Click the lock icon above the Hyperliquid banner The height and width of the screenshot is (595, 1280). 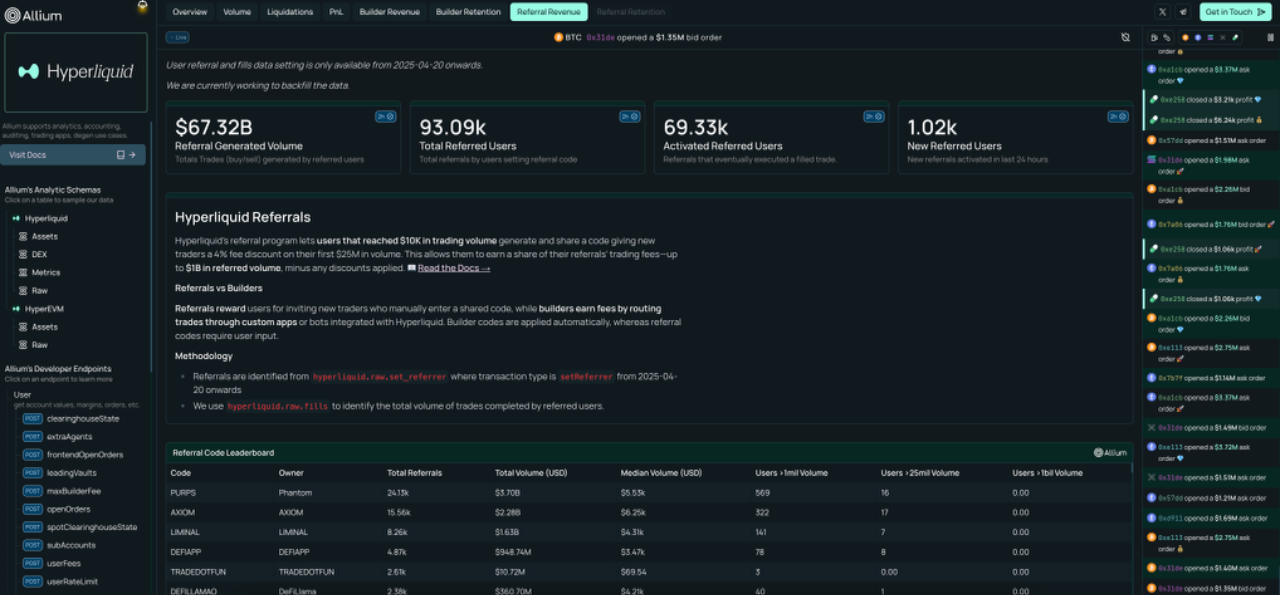coord(142,6)
